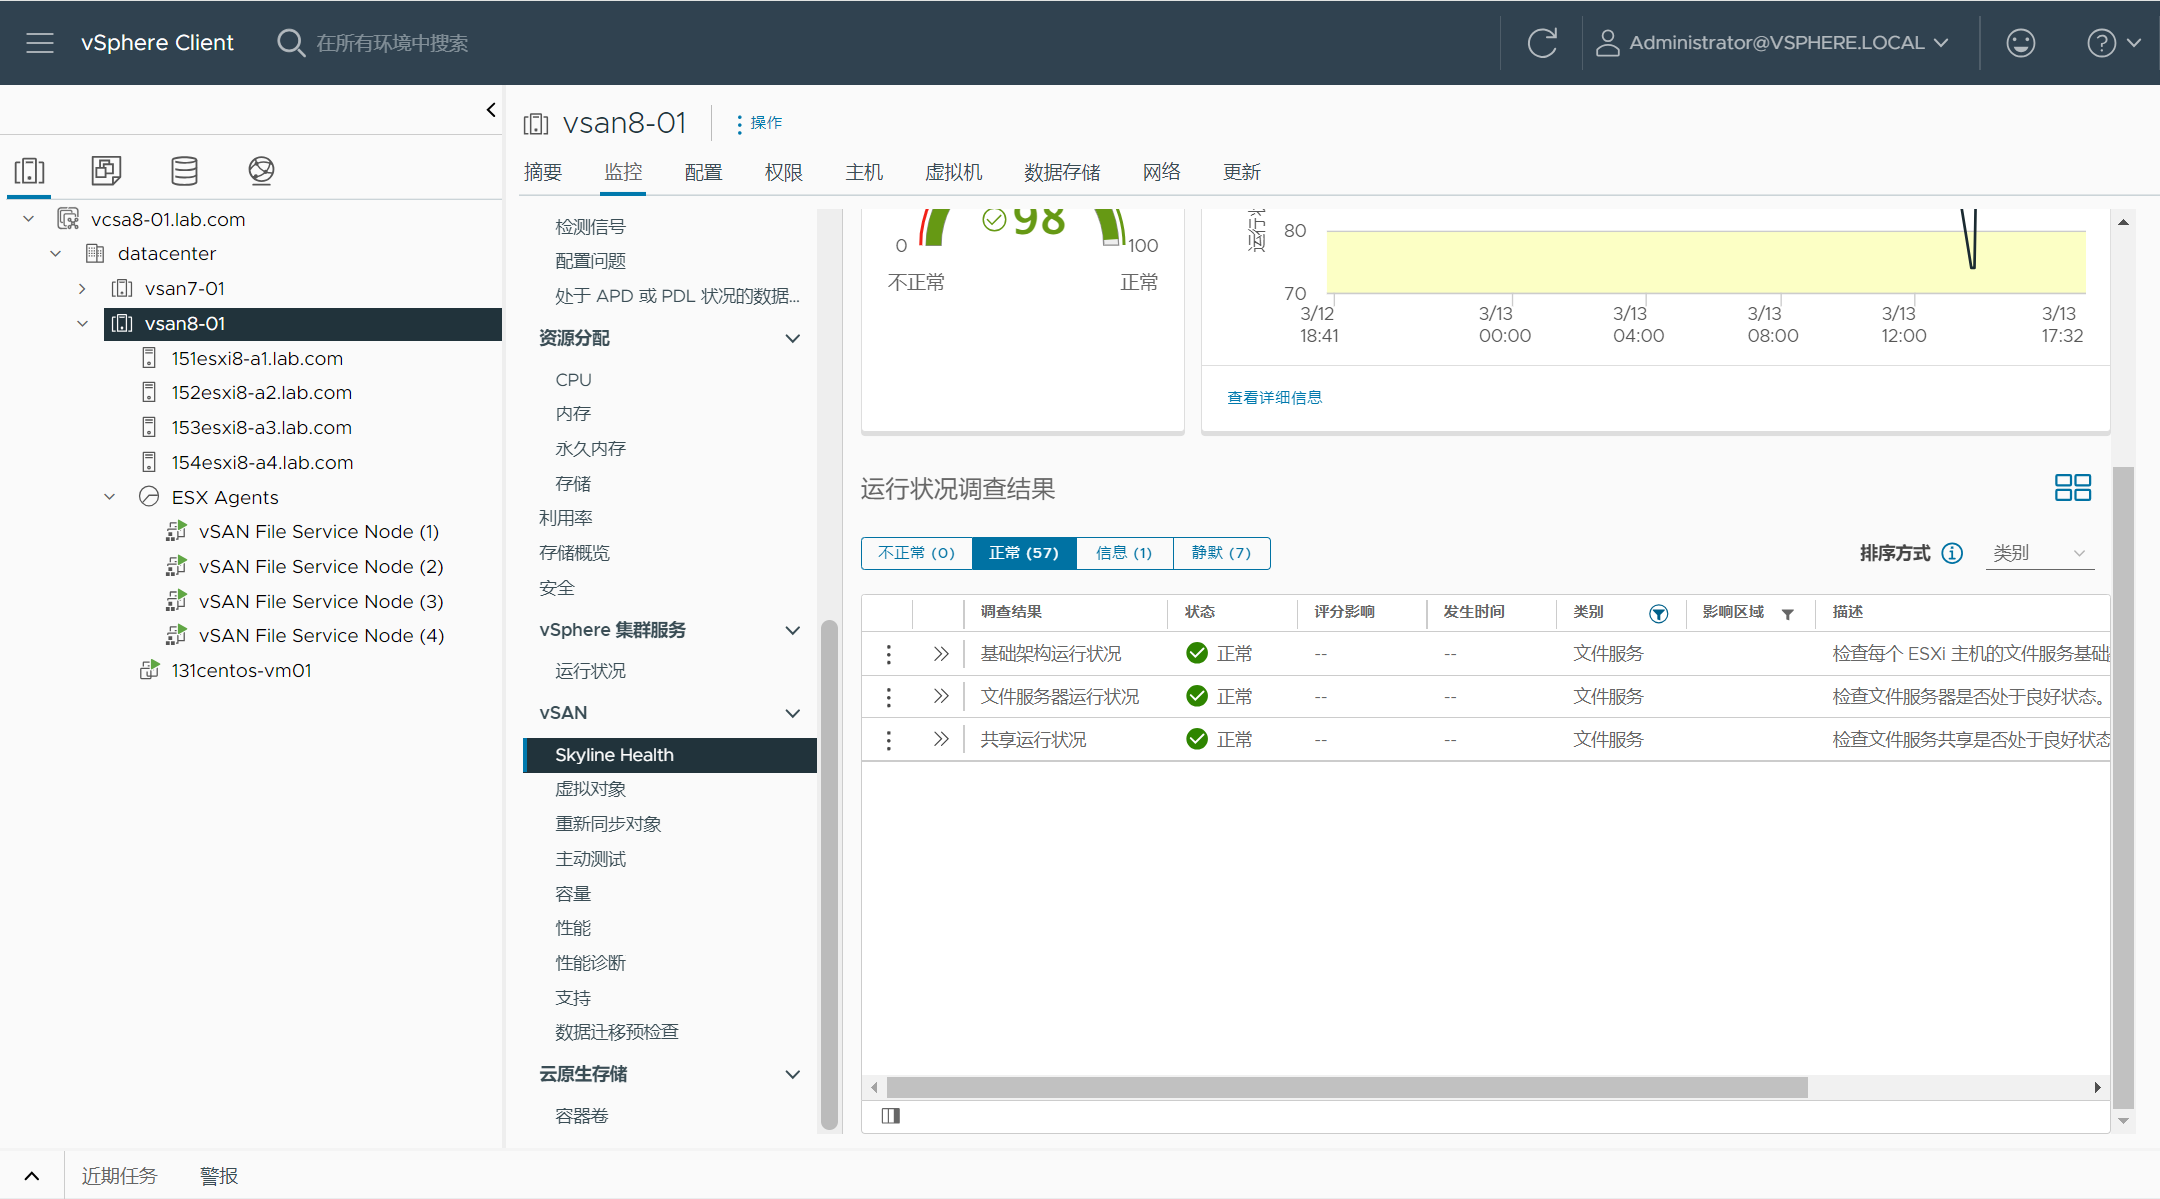Click 查看详细信息 link

1274,398
